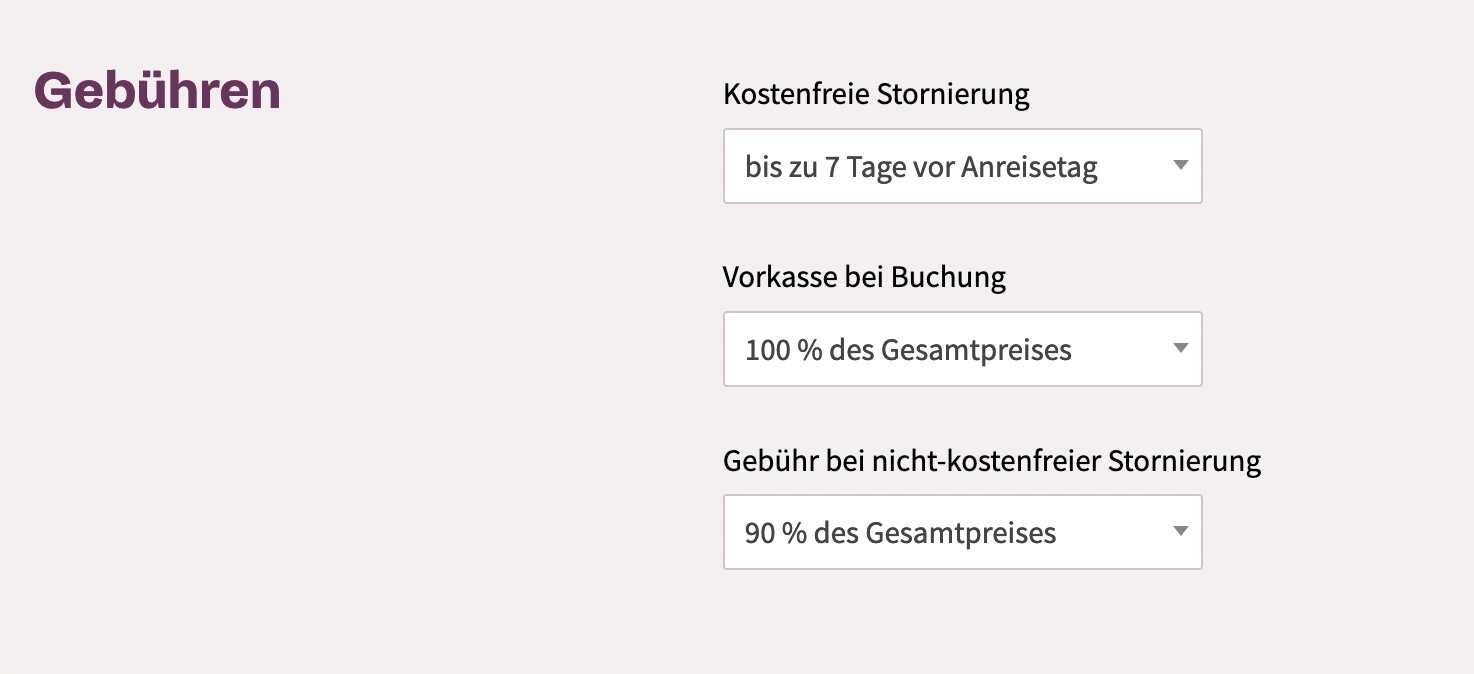The width and height of the screenshot is (1474, 674).
Task: Open the Kostenfreie Stornierung dropdown
Action: (962, 166)
